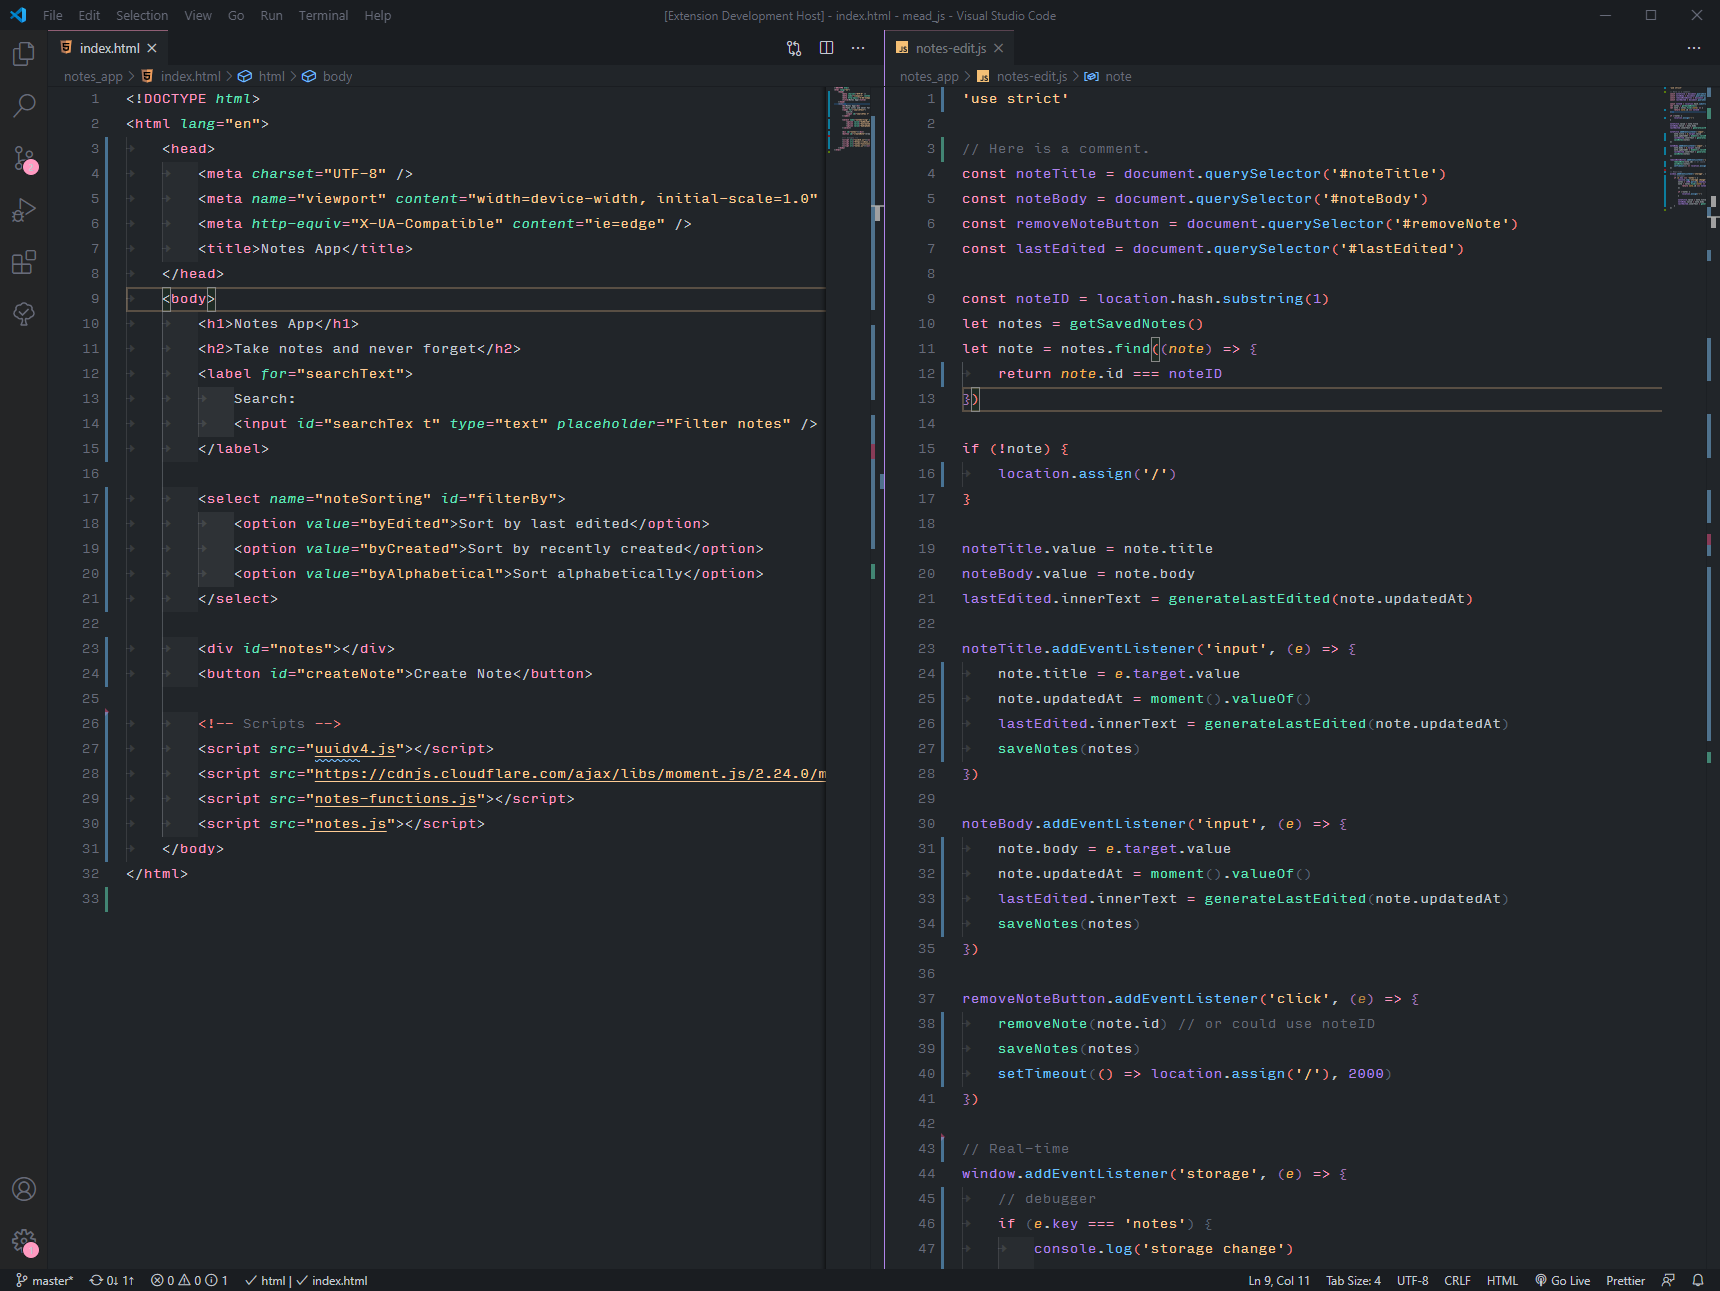Open the Manage gear icon
Screen dimensions: 1720x1291
pos(24,1242)
